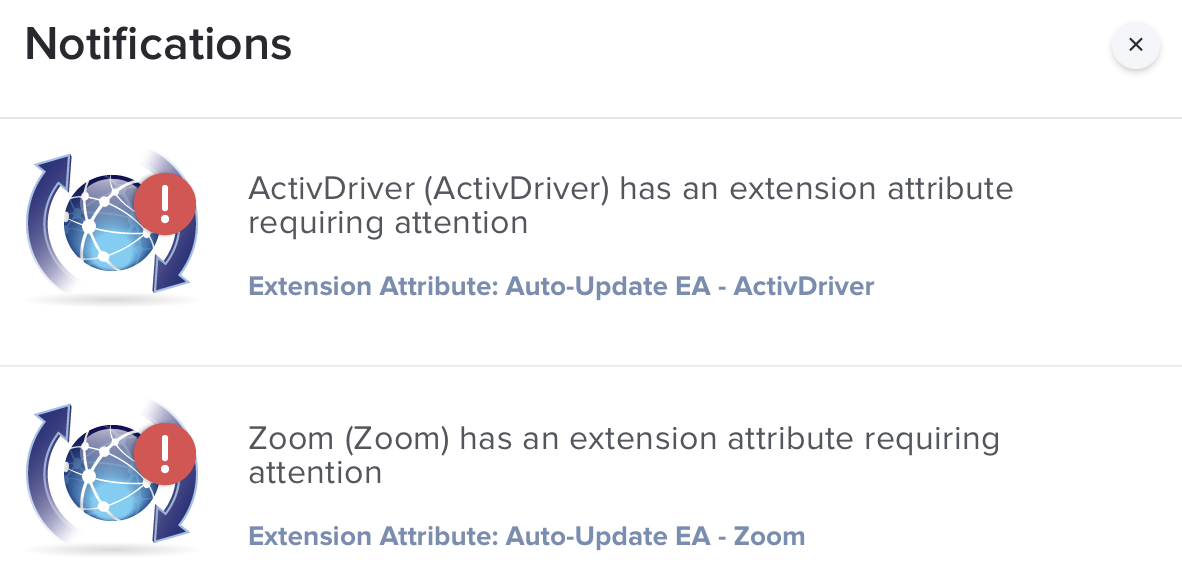Image resolution: width=1182 pixels, height=584 pixels.
Task: Click "requiring attention" line in ActivDriver notification
Action: (x=388, y=223)
